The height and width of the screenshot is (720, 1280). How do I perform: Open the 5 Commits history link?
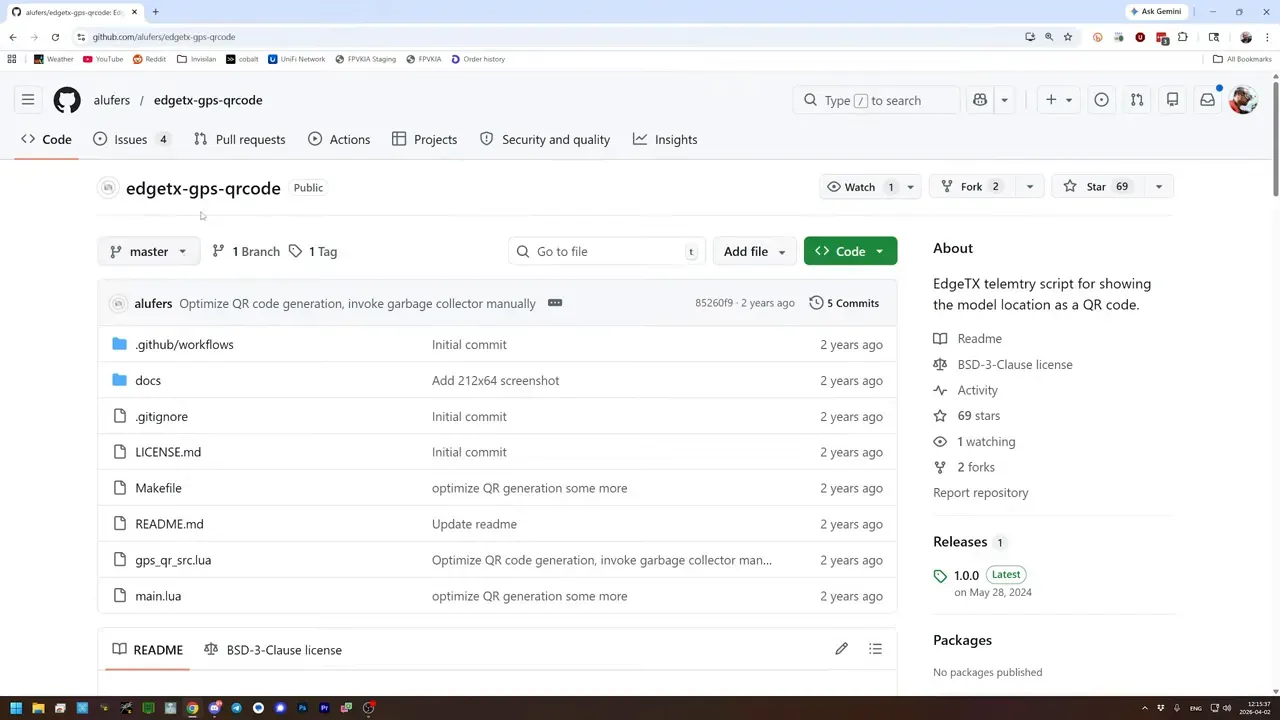(844, 303)
